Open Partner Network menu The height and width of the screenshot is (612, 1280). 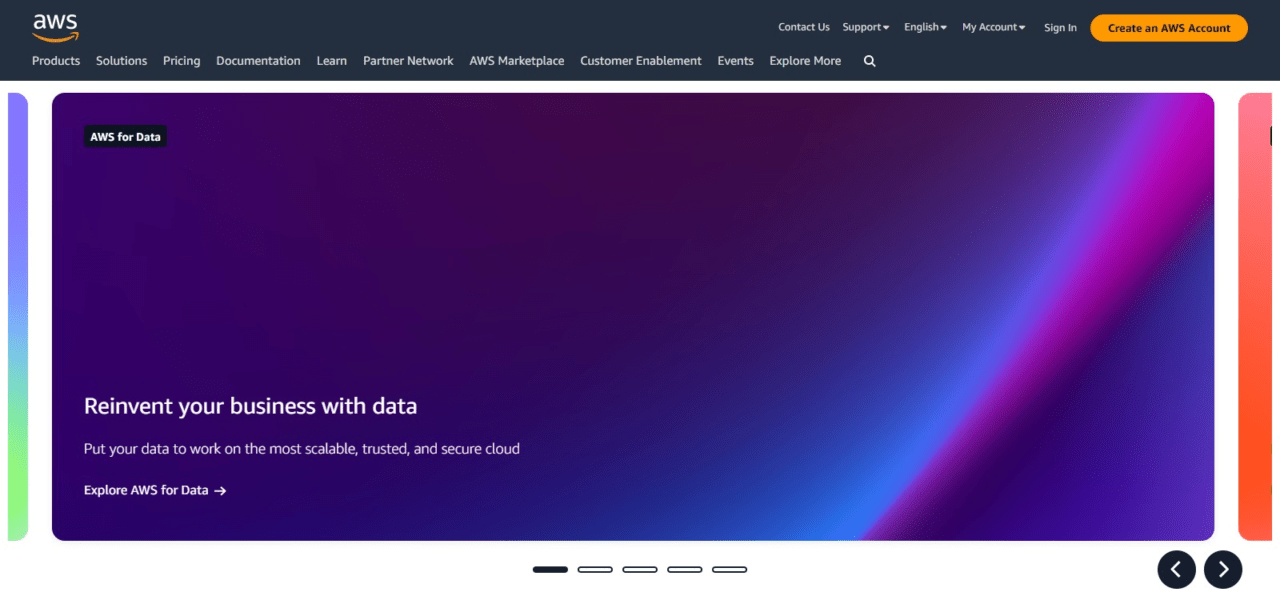tap(408, 61)
